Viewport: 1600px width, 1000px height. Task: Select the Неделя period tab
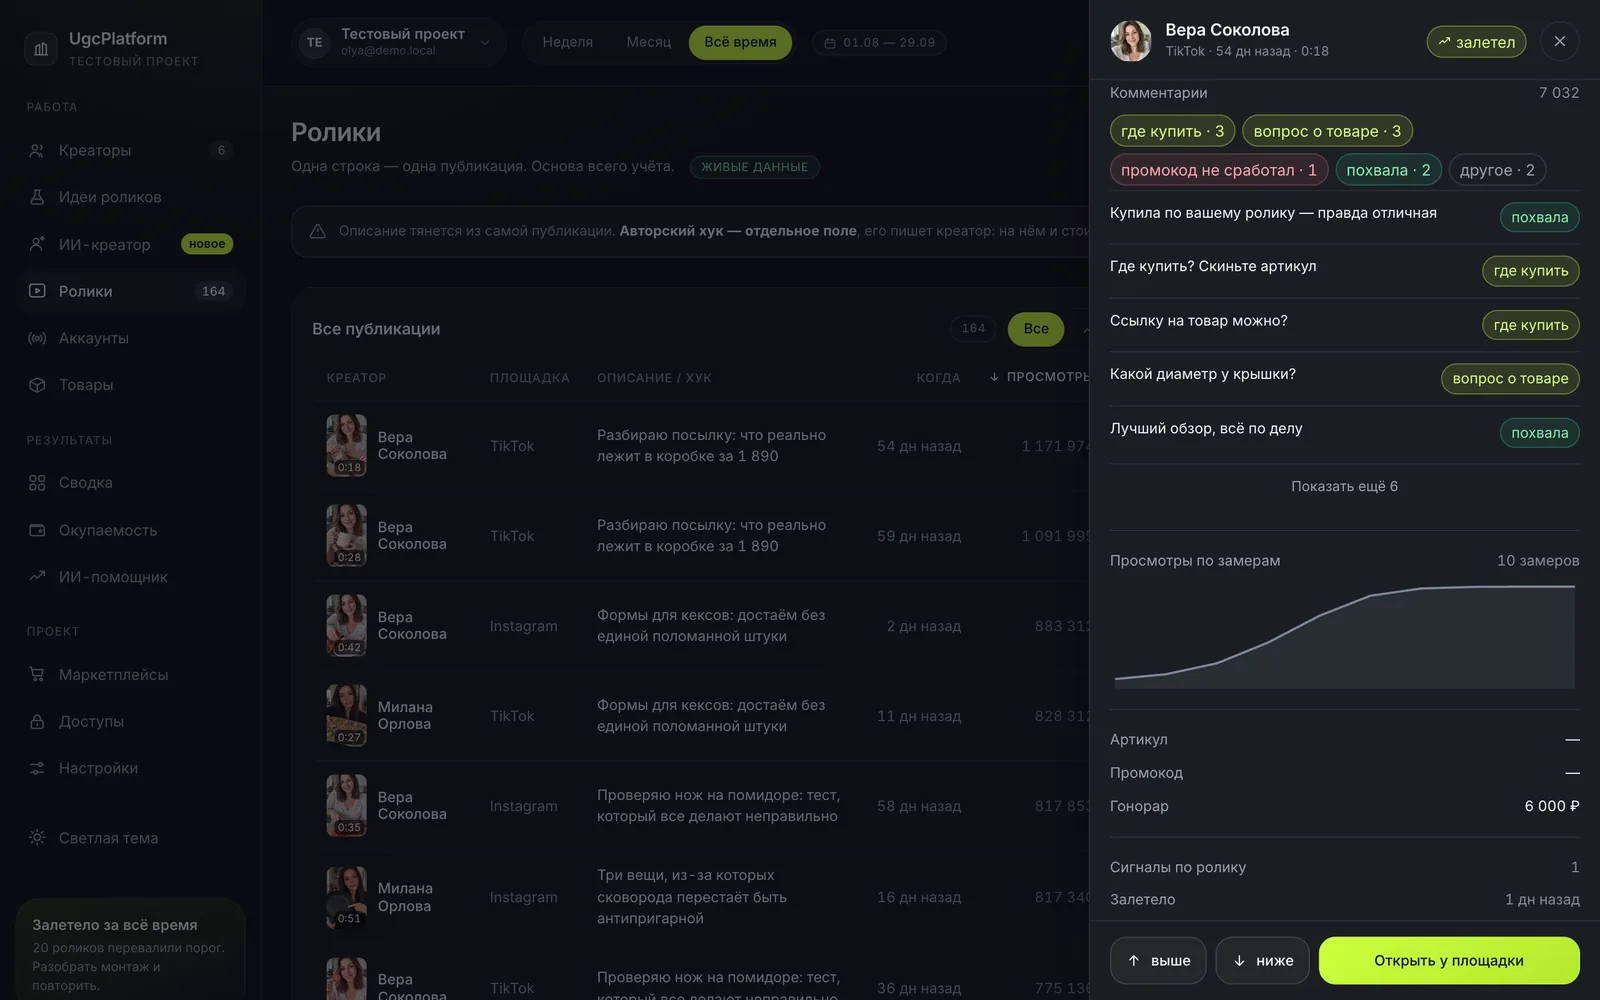568,42
